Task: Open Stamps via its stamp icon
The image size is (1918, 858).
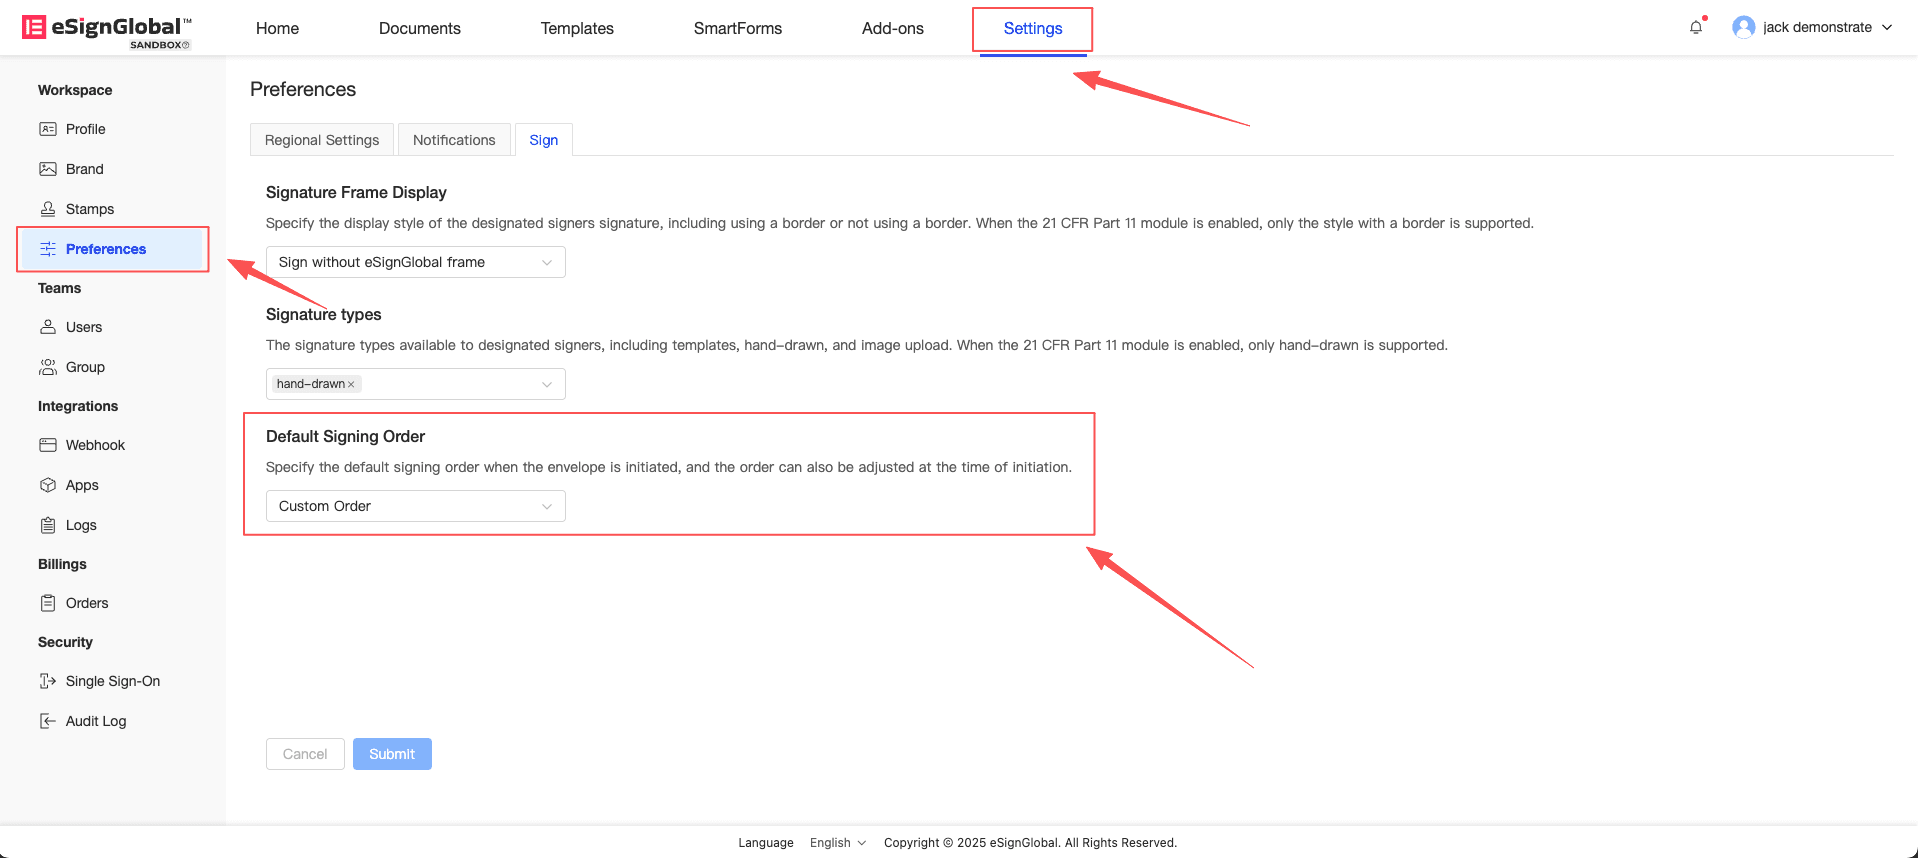Action: (x=47, y=209)
